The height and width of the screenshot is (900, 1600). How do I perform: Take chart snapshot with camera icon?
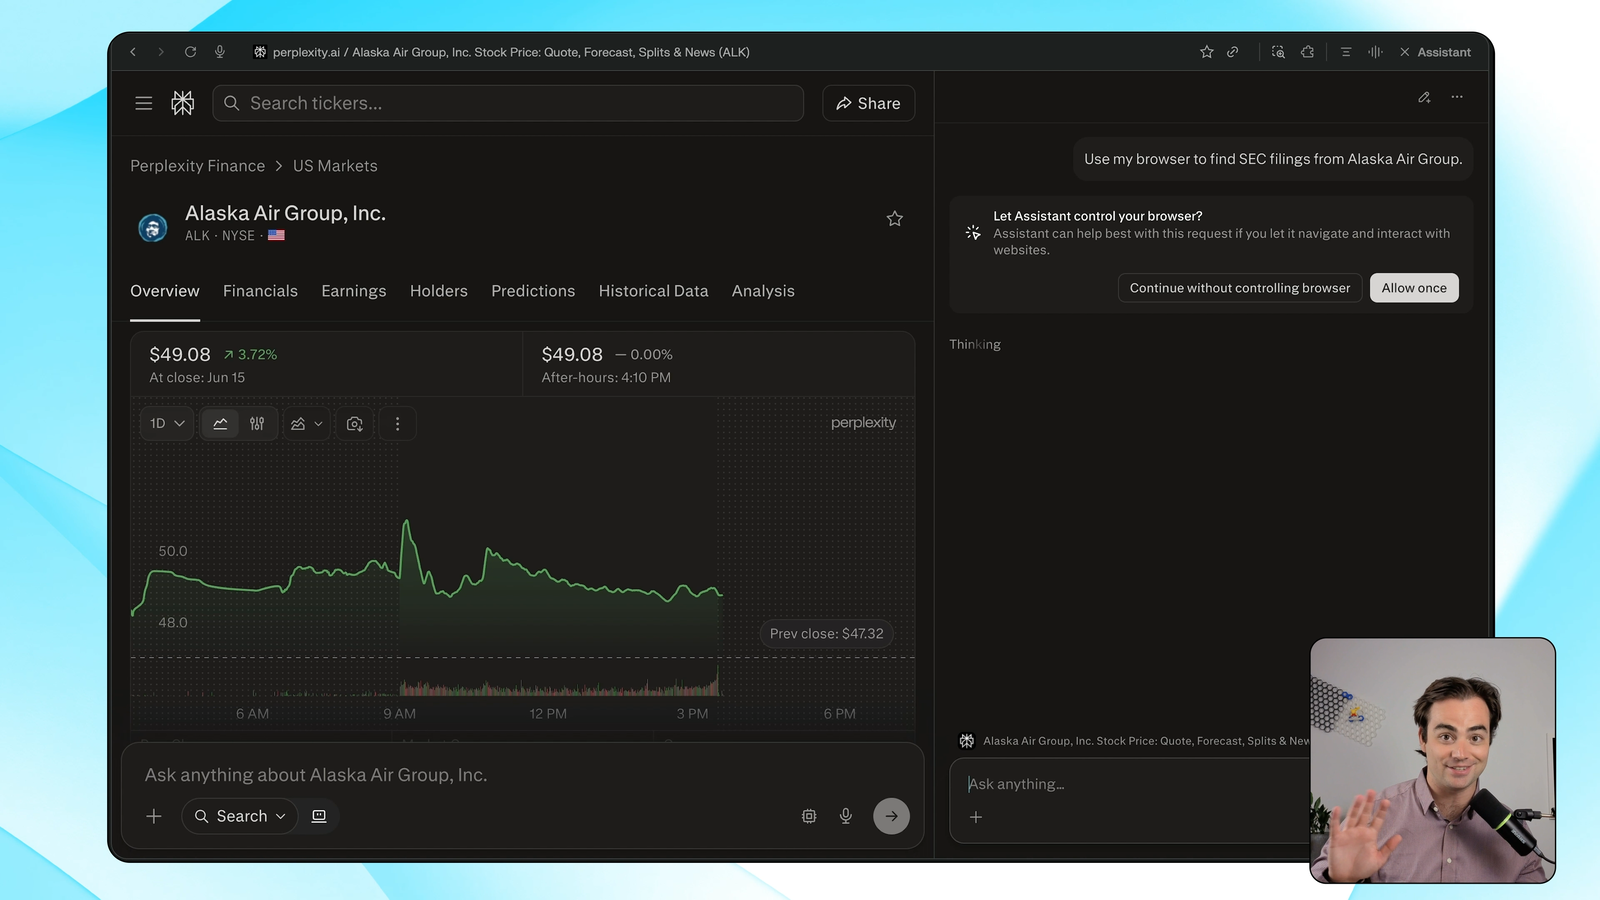[x=355, y=424]
